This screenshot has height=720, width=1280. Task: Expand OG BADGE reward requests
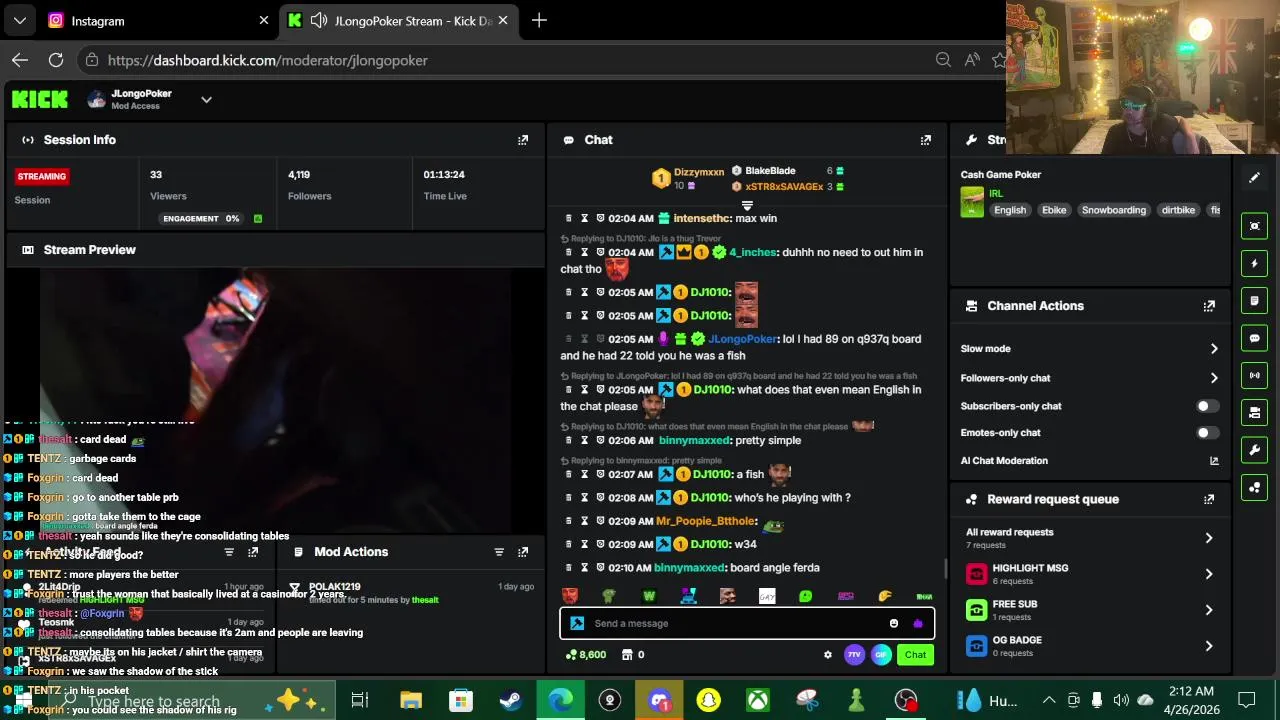point(1209,646)
